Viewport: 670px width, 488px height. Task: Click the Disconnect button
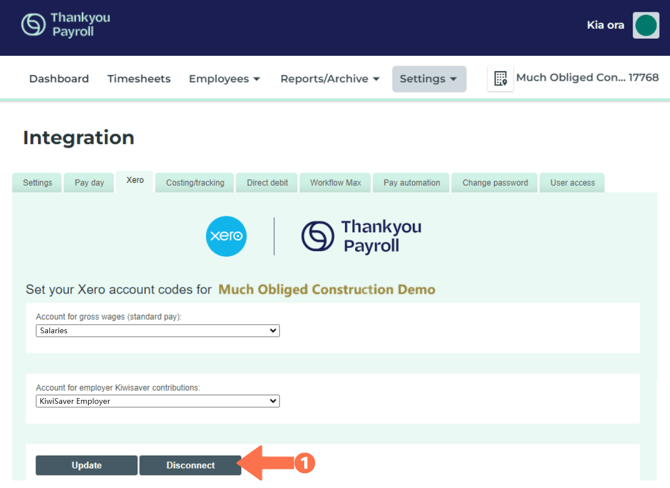191,465
